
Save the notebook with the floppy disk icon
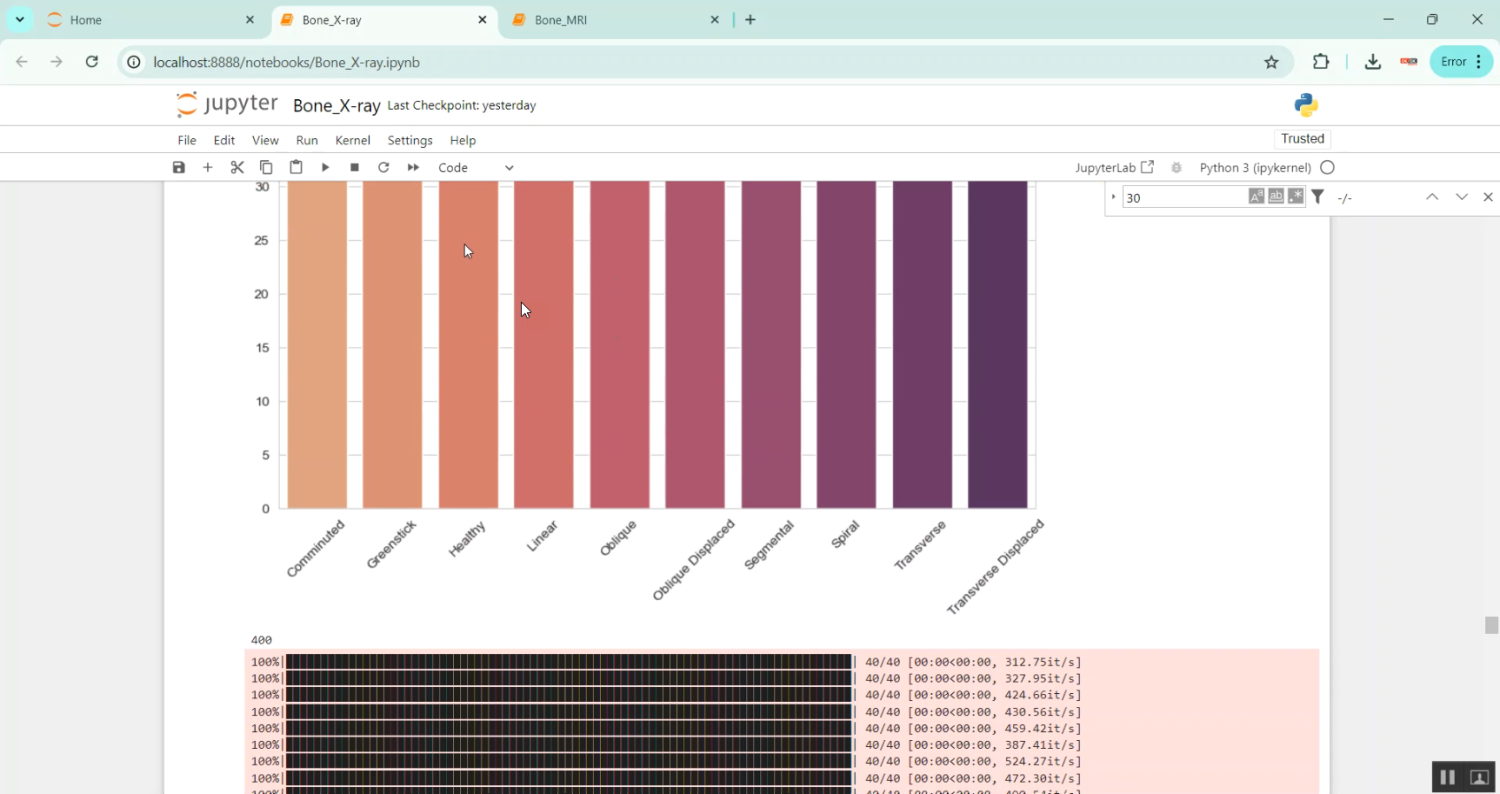click(x=179, y=168)
